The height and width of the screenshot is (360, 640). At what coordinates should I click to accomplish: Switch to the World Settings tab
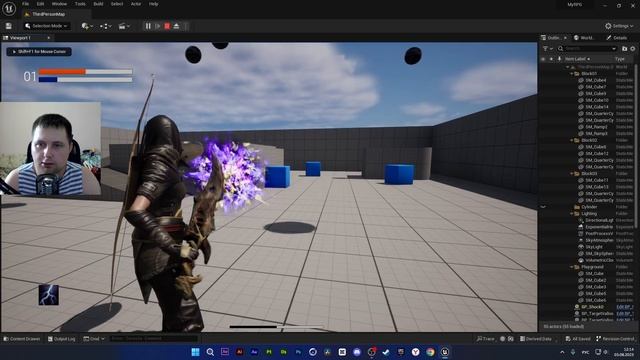[584, 38]
